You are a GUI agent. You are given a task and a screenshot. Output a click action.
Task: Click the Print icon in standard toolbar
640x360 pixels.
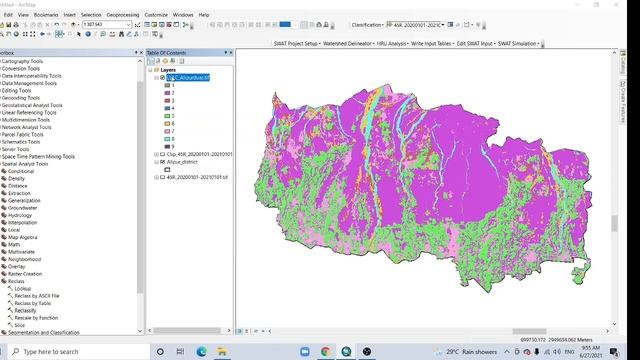coord(16,25)
